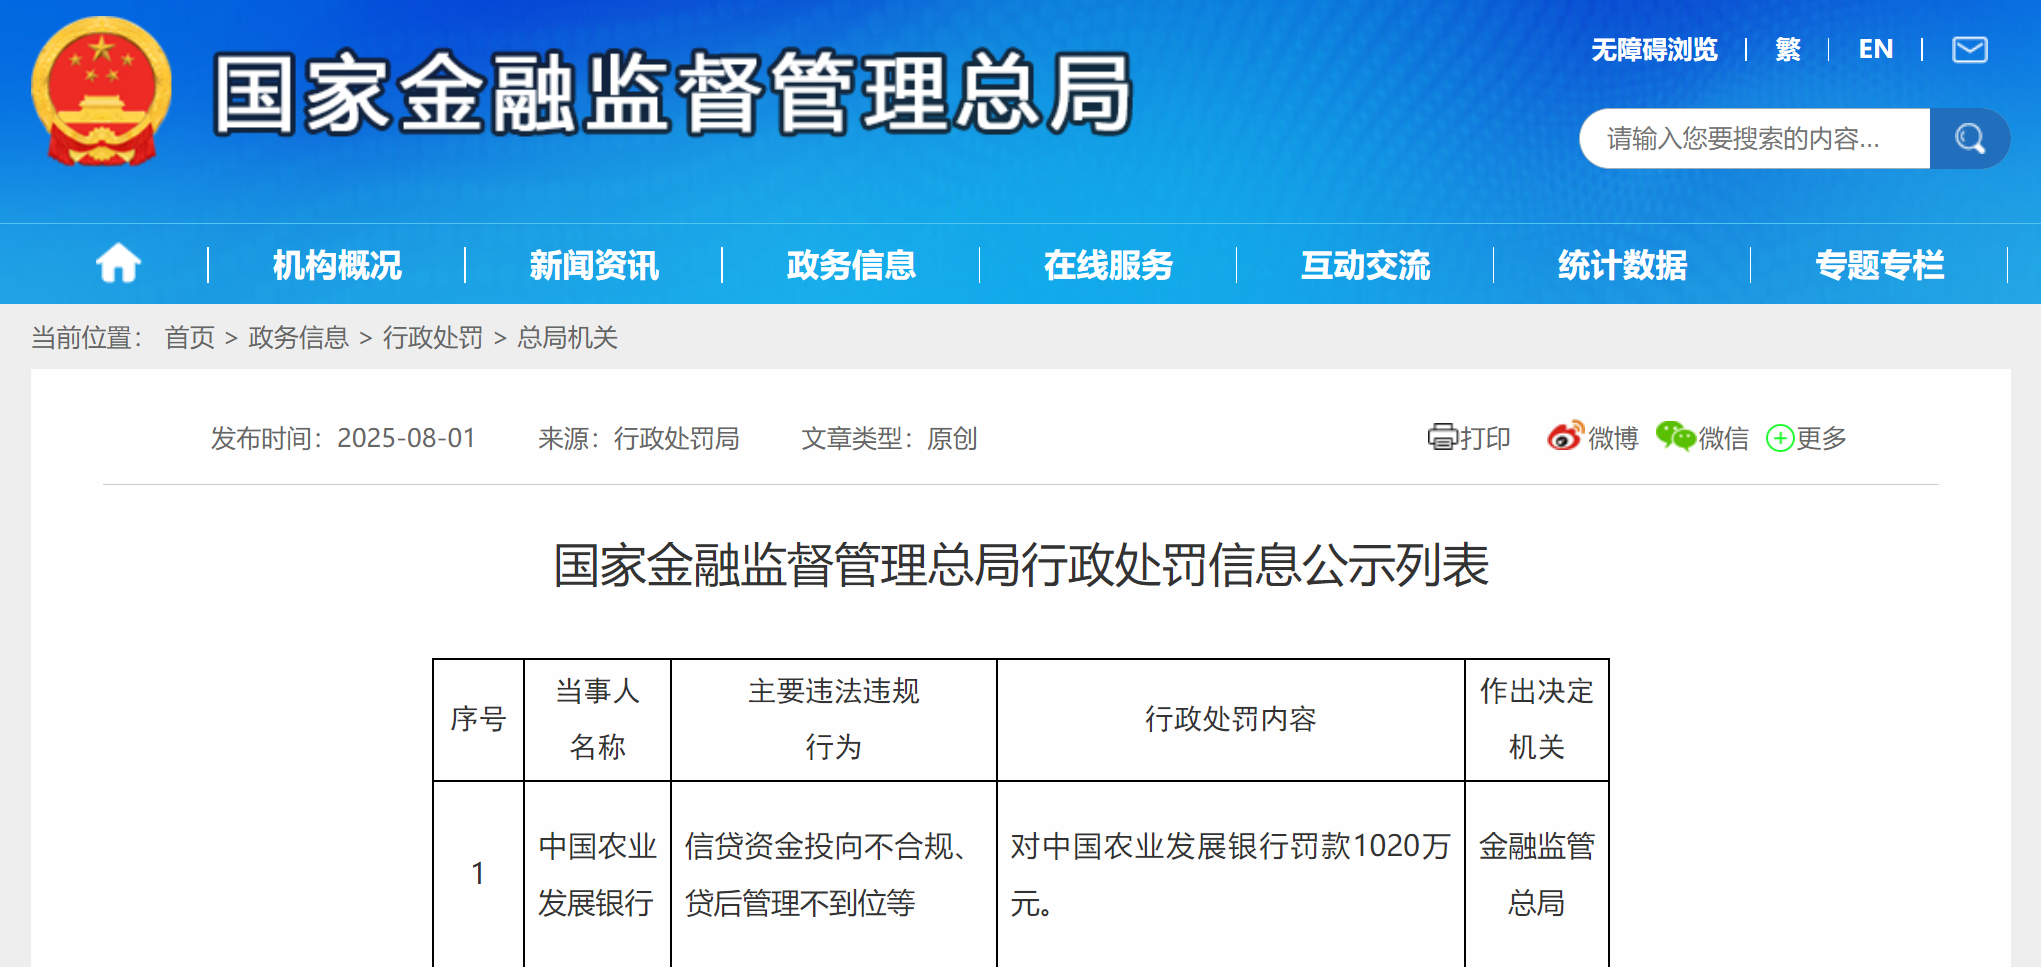Viewport: 2041px width, 967px height.
Task: Go to home via house icon
Action: (x=118, y=264)
